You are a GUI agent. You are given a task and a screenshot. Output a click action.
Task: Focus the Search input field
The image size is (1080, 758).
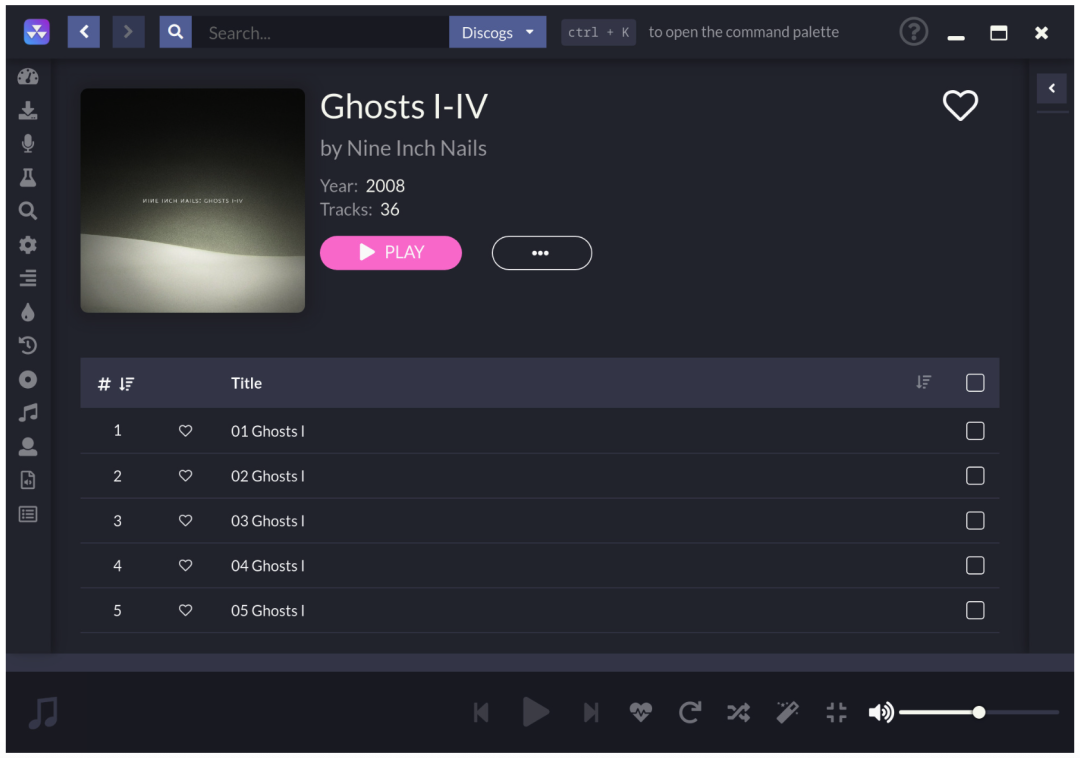[x=320, y=32]
